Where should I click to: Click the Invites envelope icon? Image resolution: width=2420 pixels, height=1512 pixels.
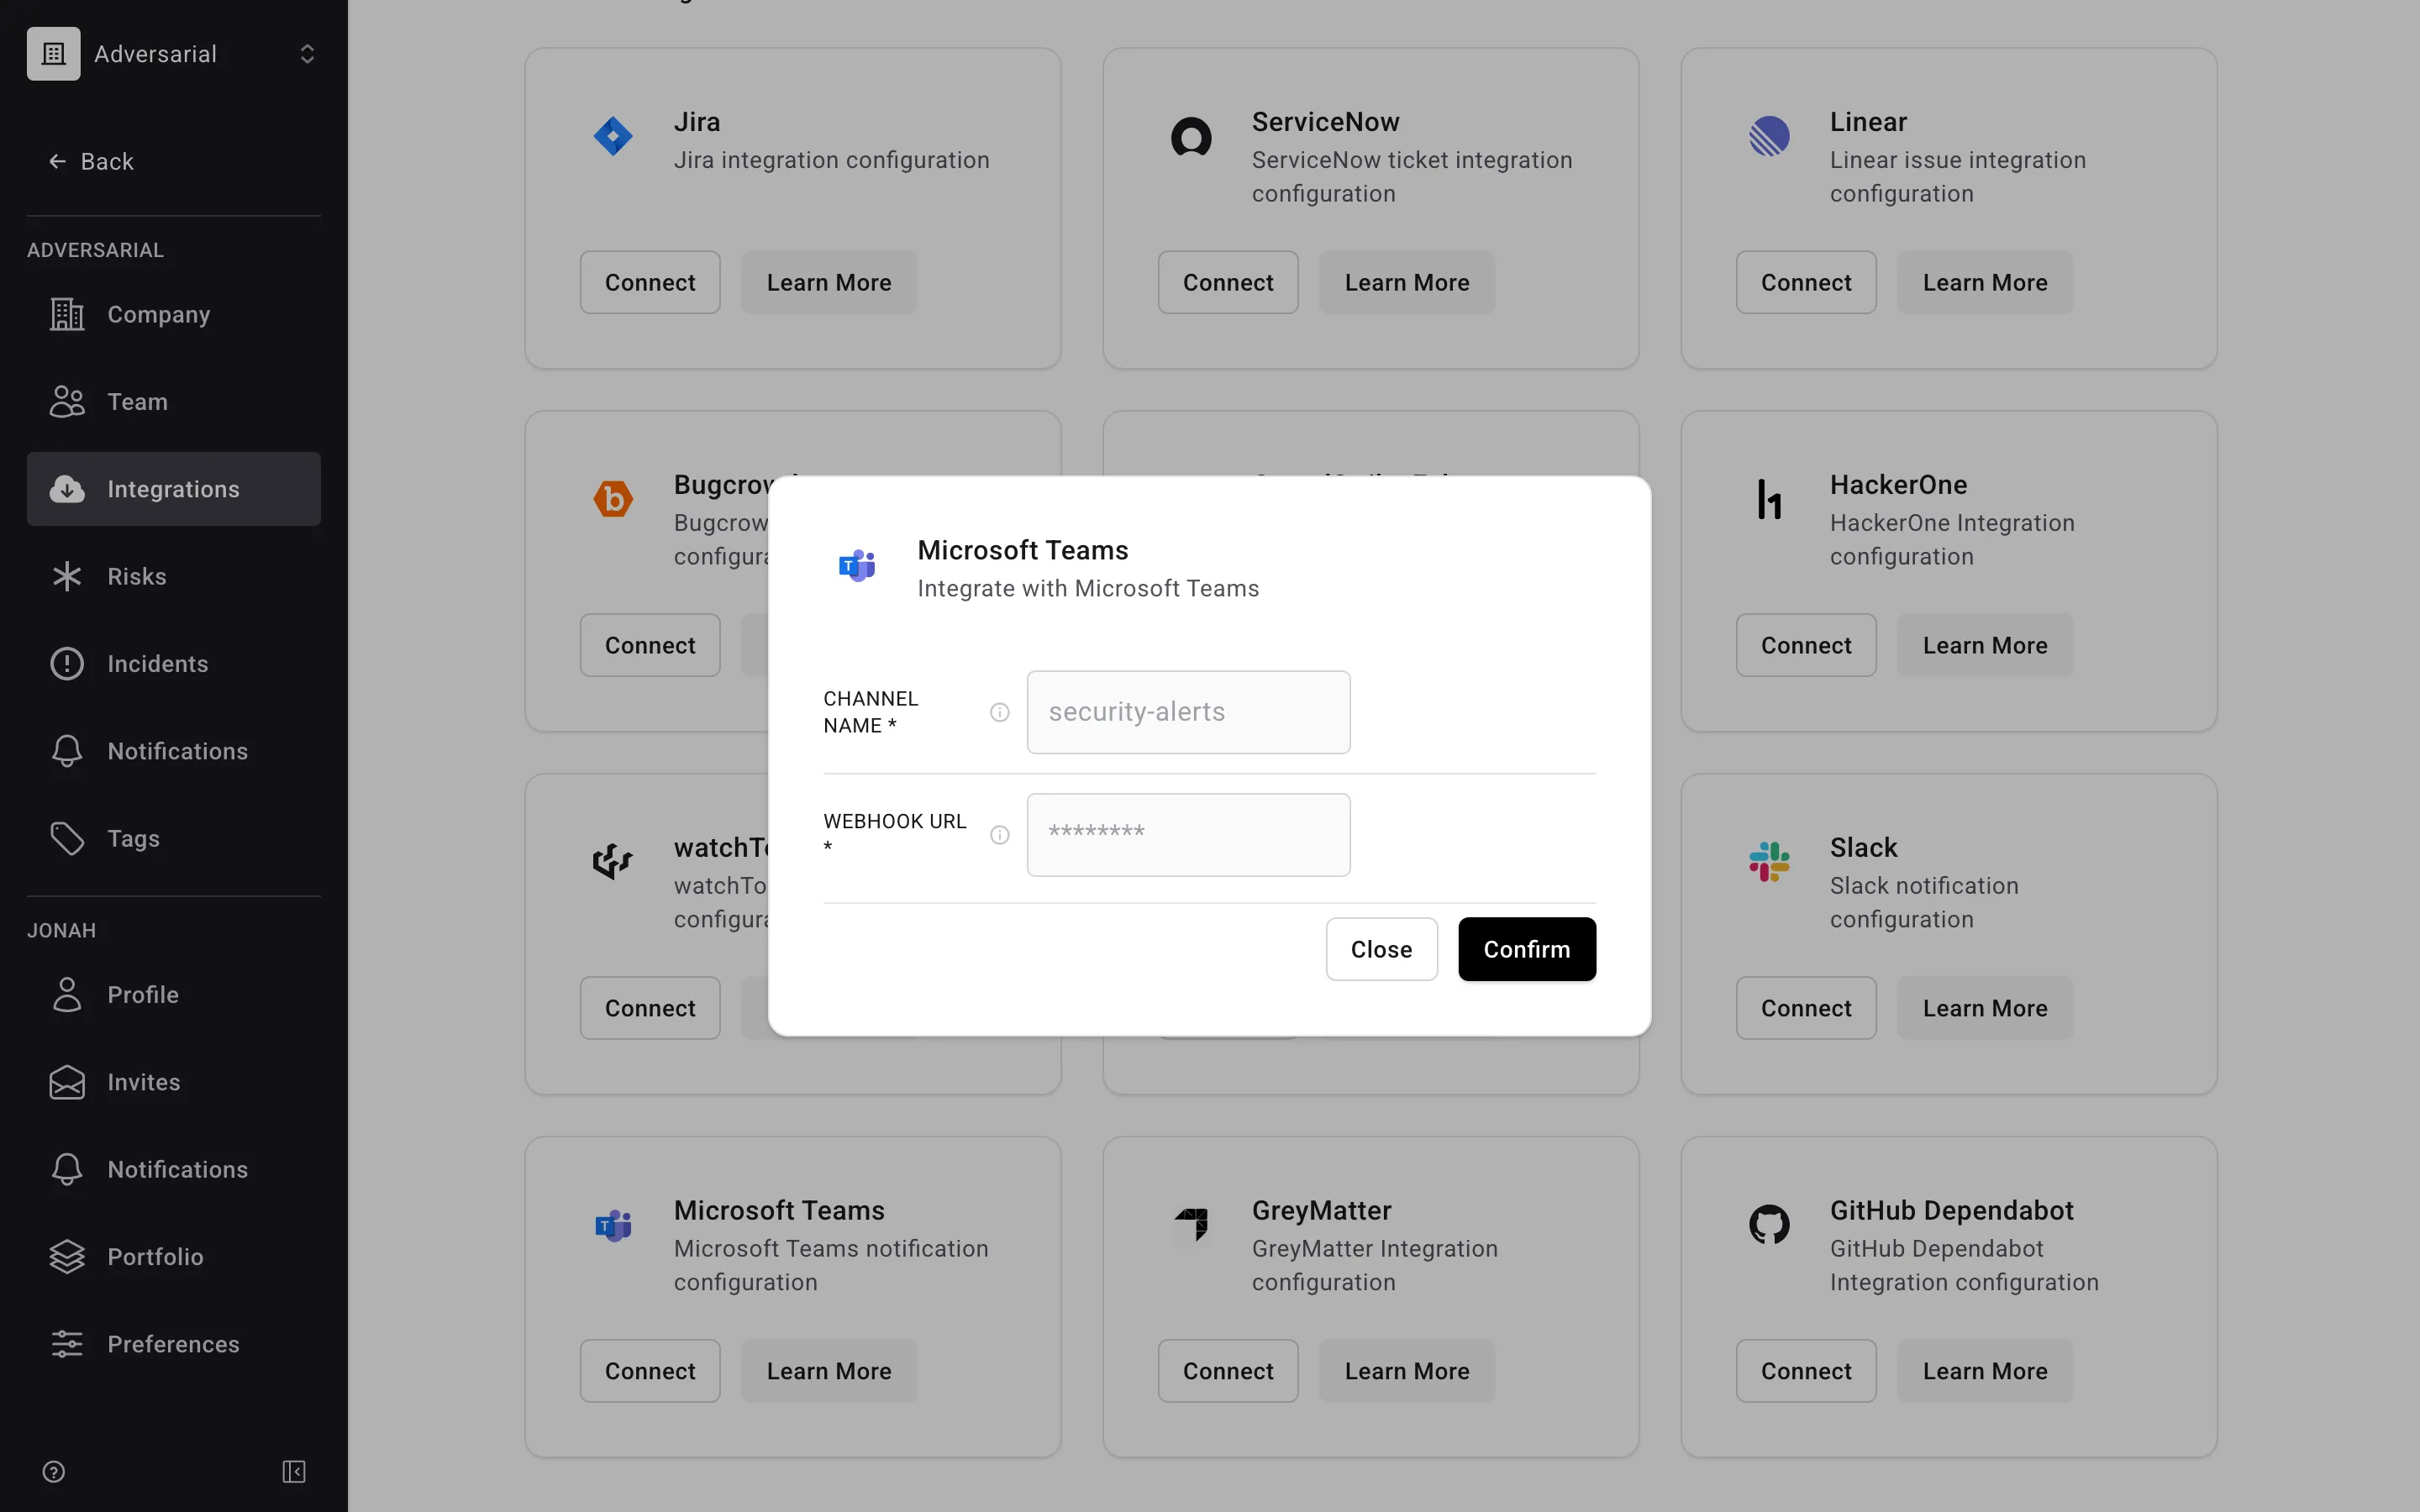tap(67, 1082)
